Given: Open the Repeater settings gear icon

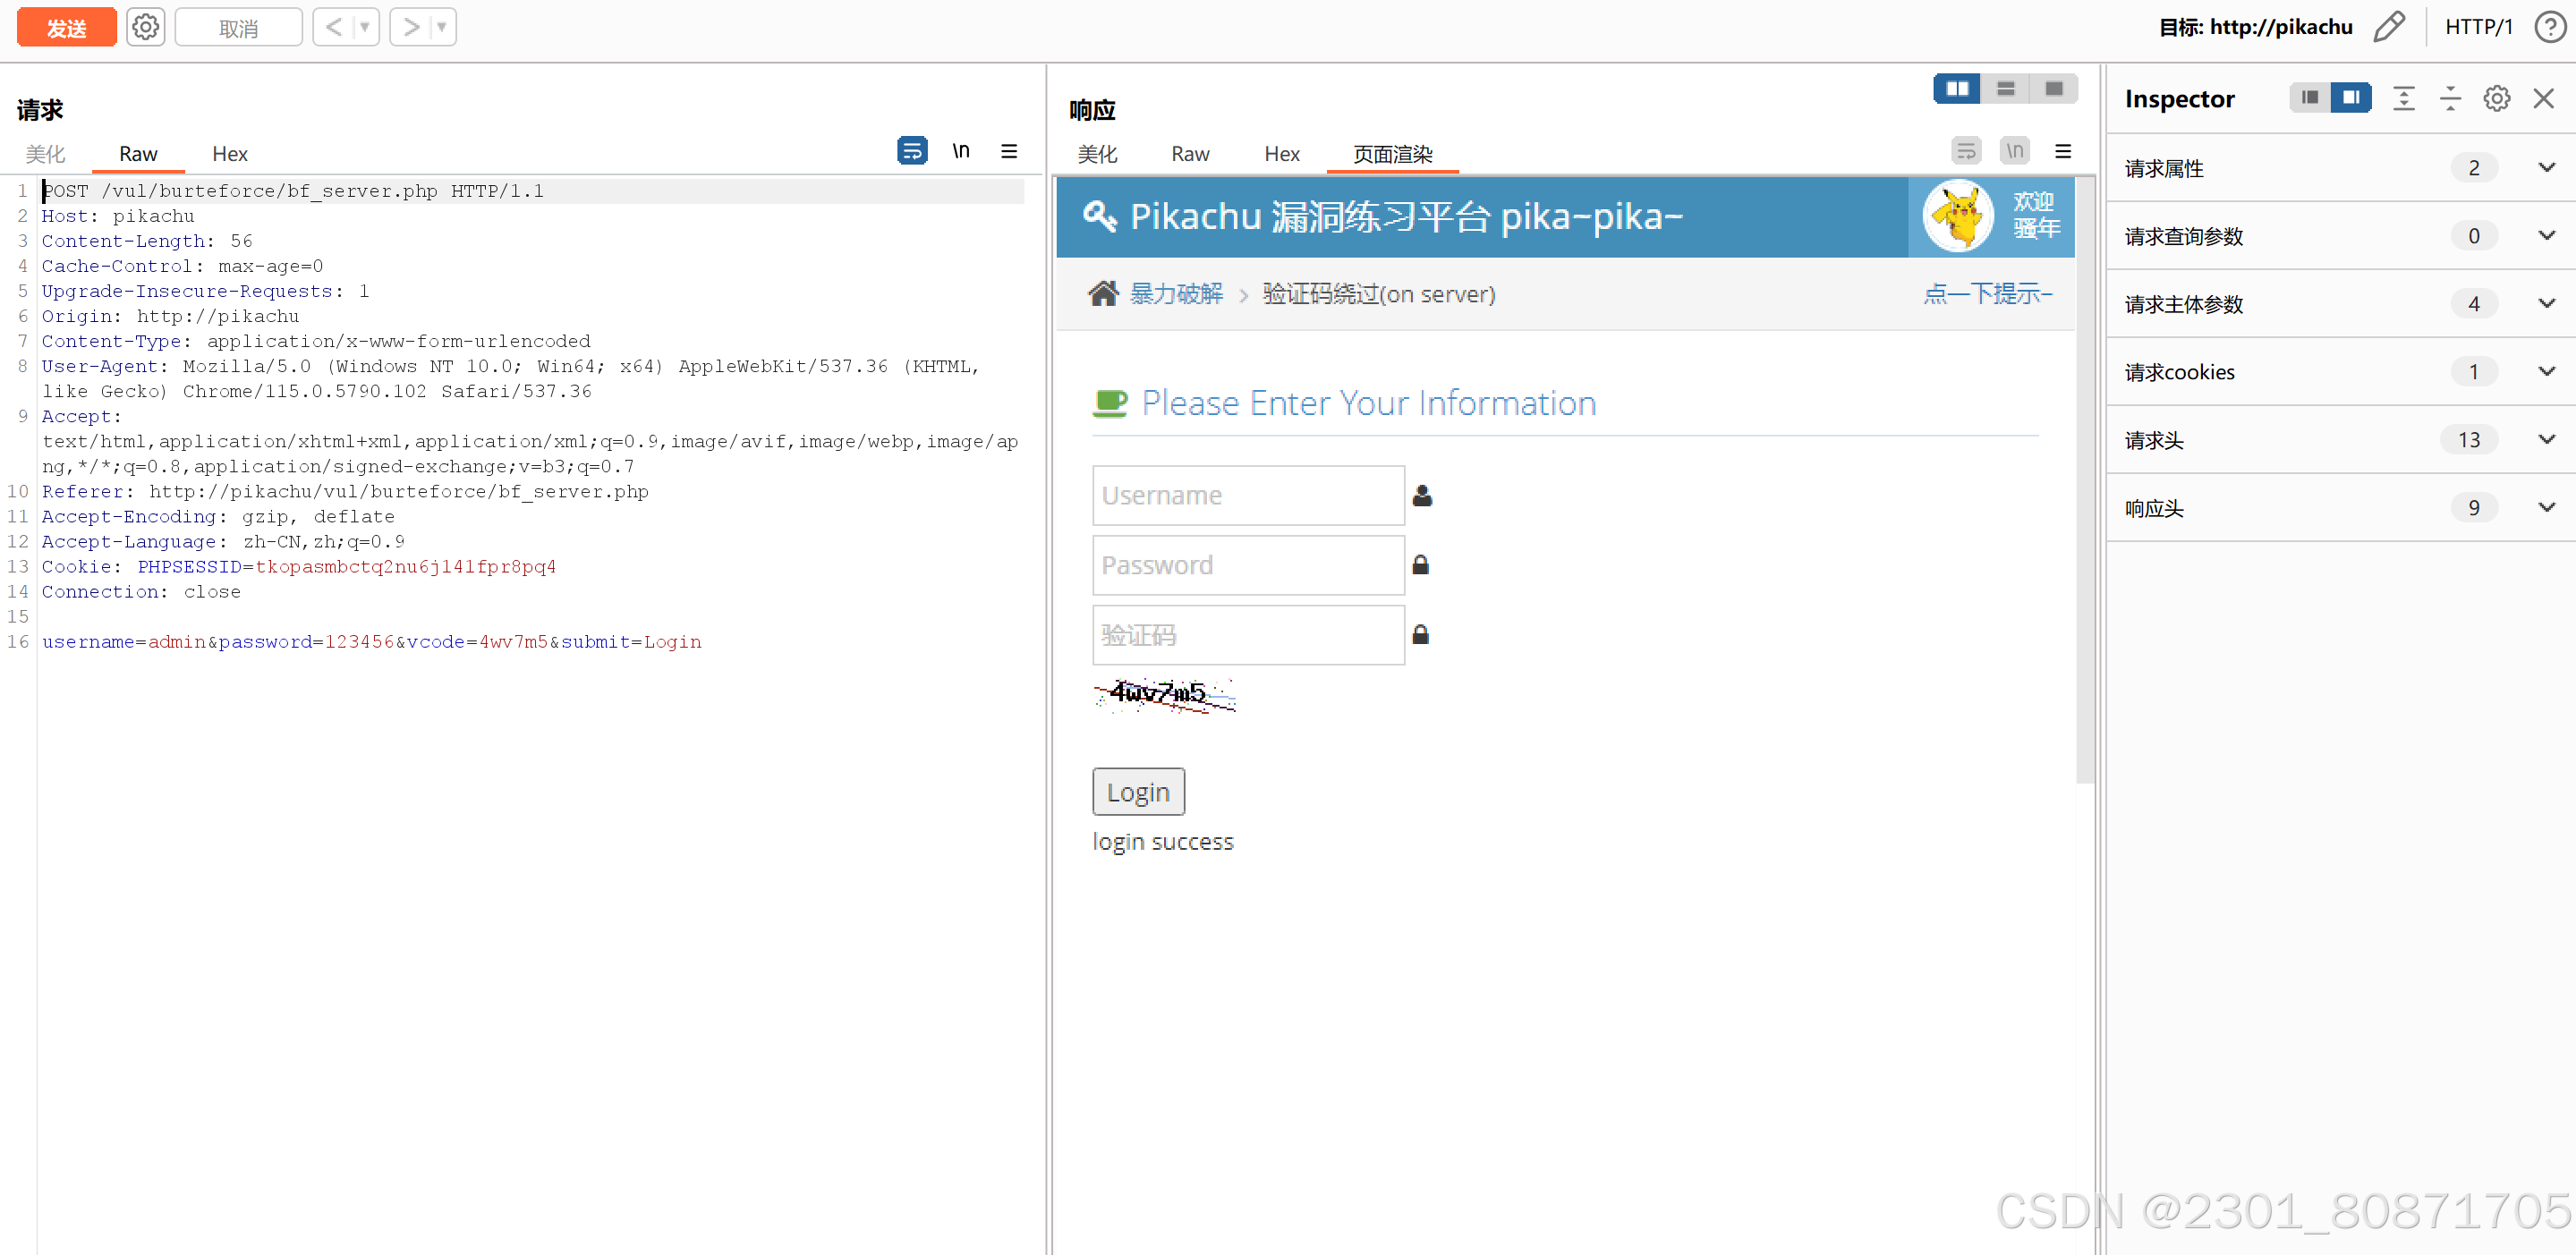Looking at the screenshot, I should click(x=146, y=27).
